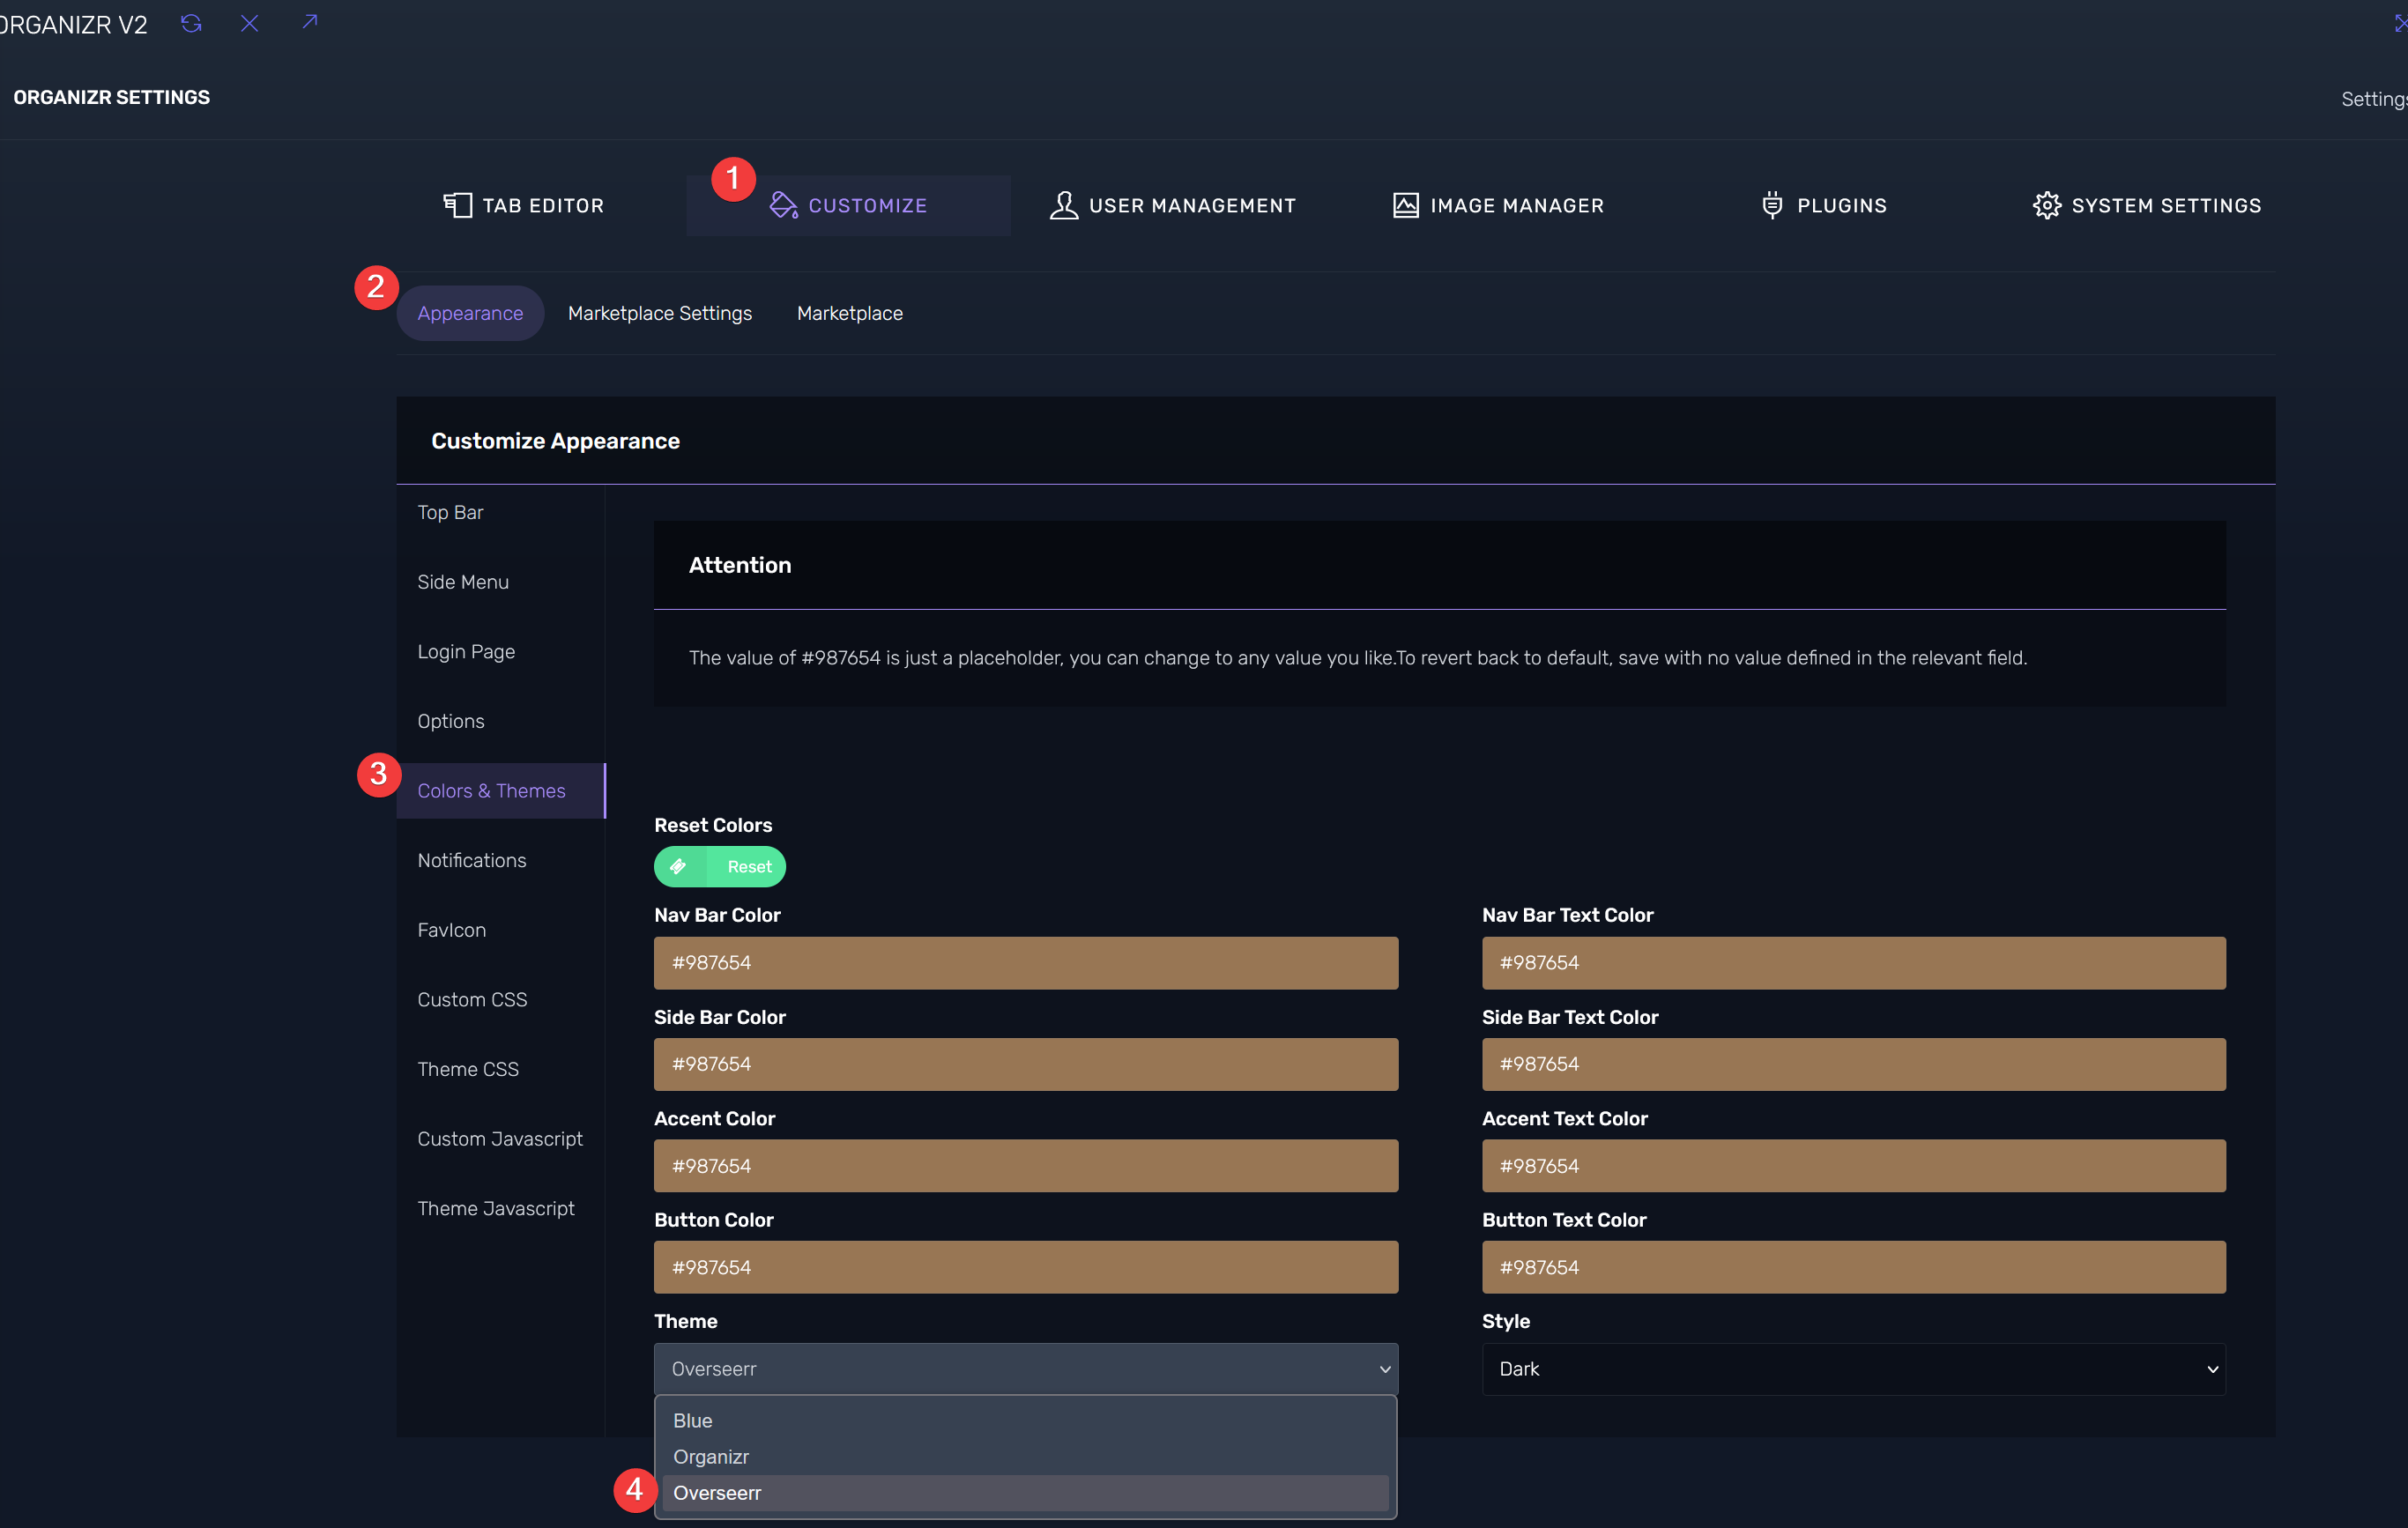Click Nav Bar Text Color field
Viewport: 2408px width, 1528px height.
1853,963
